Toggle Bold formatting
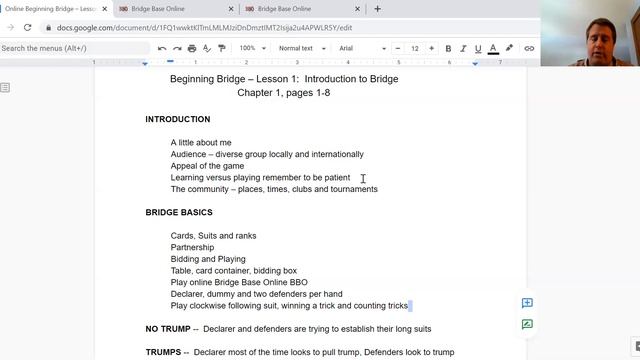Viewport: 640px width, 360px height. 448,49
